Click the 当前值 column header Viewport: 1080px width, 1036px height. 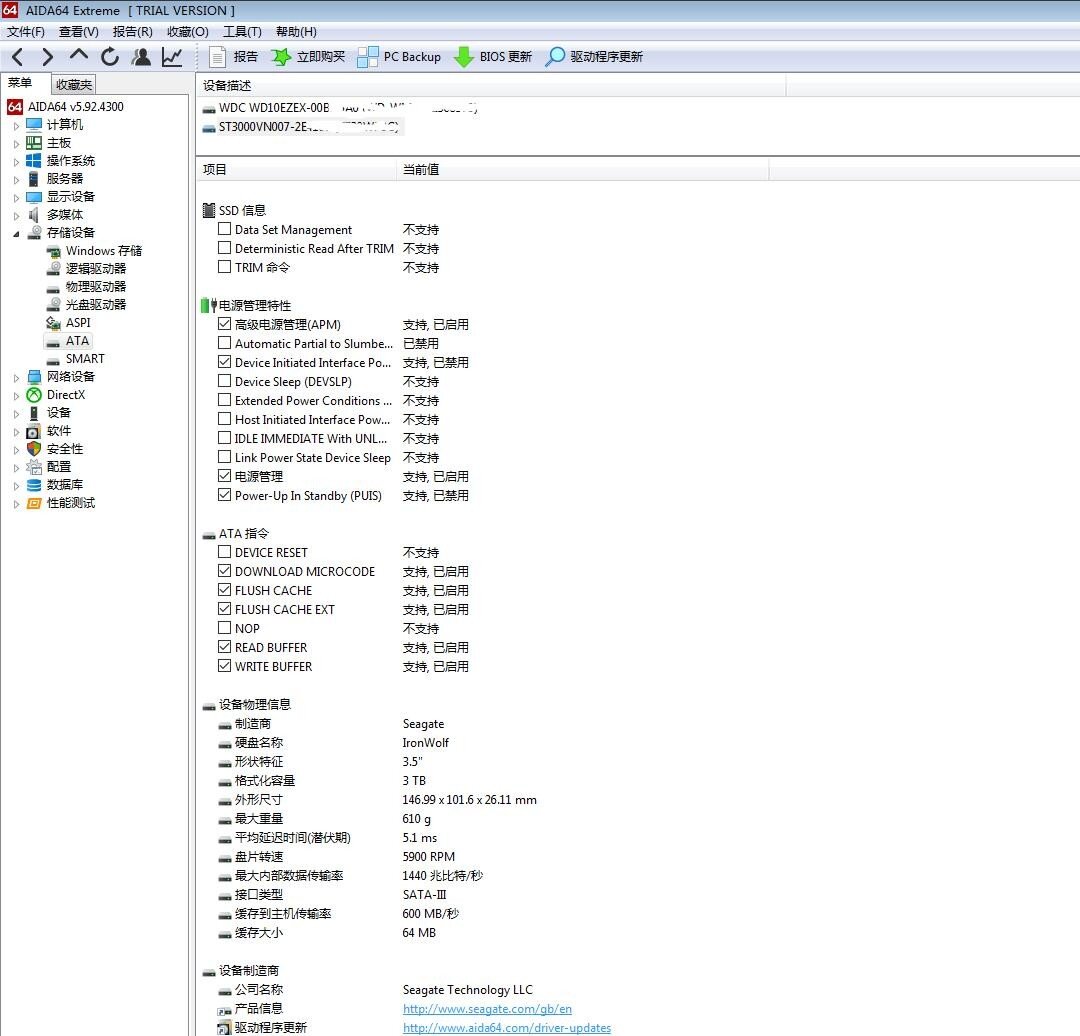582,169
